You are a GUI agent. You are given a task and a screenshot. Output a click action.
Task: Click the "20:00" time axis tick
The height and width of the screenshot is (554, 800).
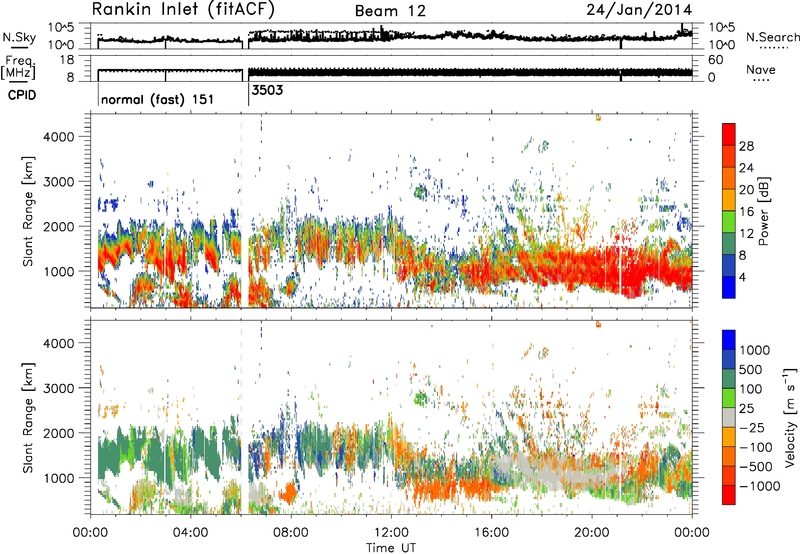point(591,533)
